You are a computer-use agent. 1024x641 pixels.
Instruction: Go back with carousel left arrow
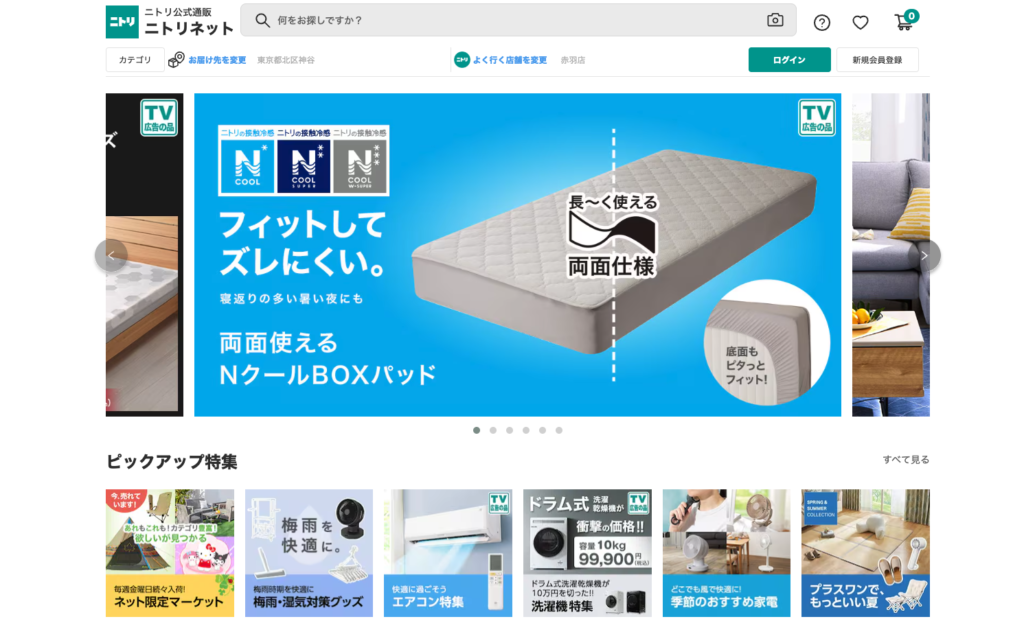tap(111, 255)
